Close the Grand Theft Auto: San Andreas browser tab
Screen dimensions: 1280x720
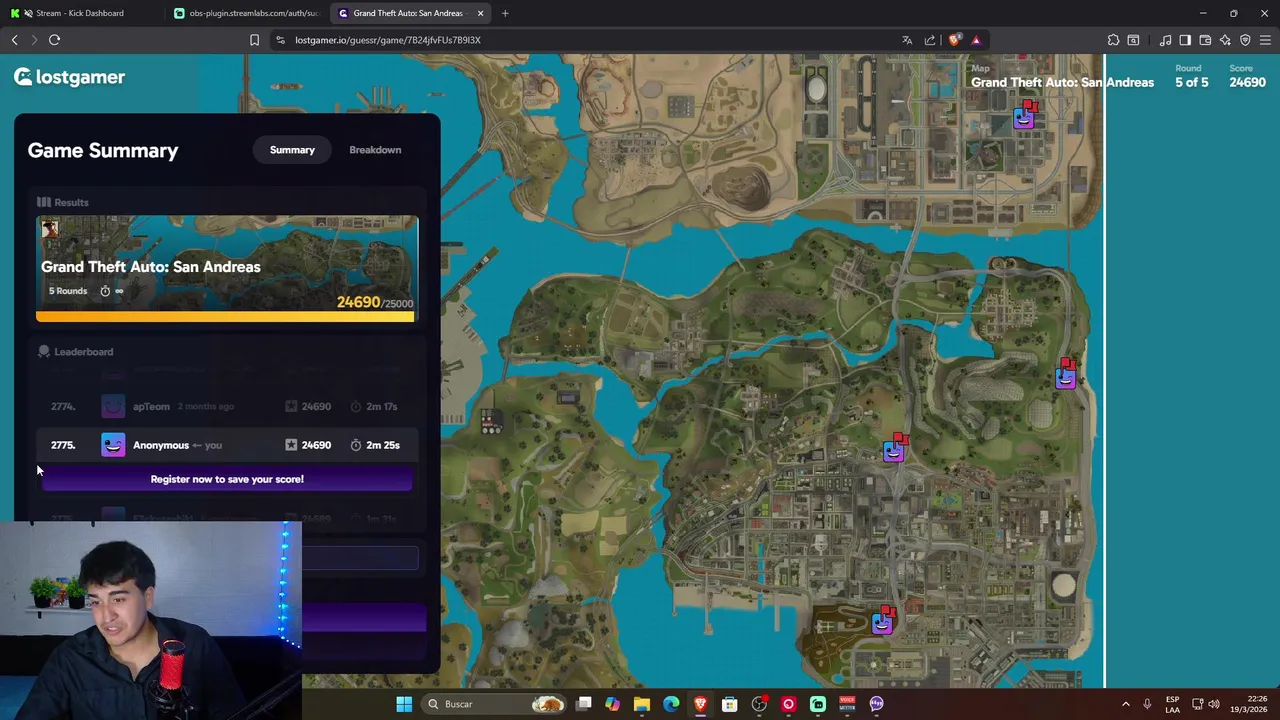click(481, 13)
